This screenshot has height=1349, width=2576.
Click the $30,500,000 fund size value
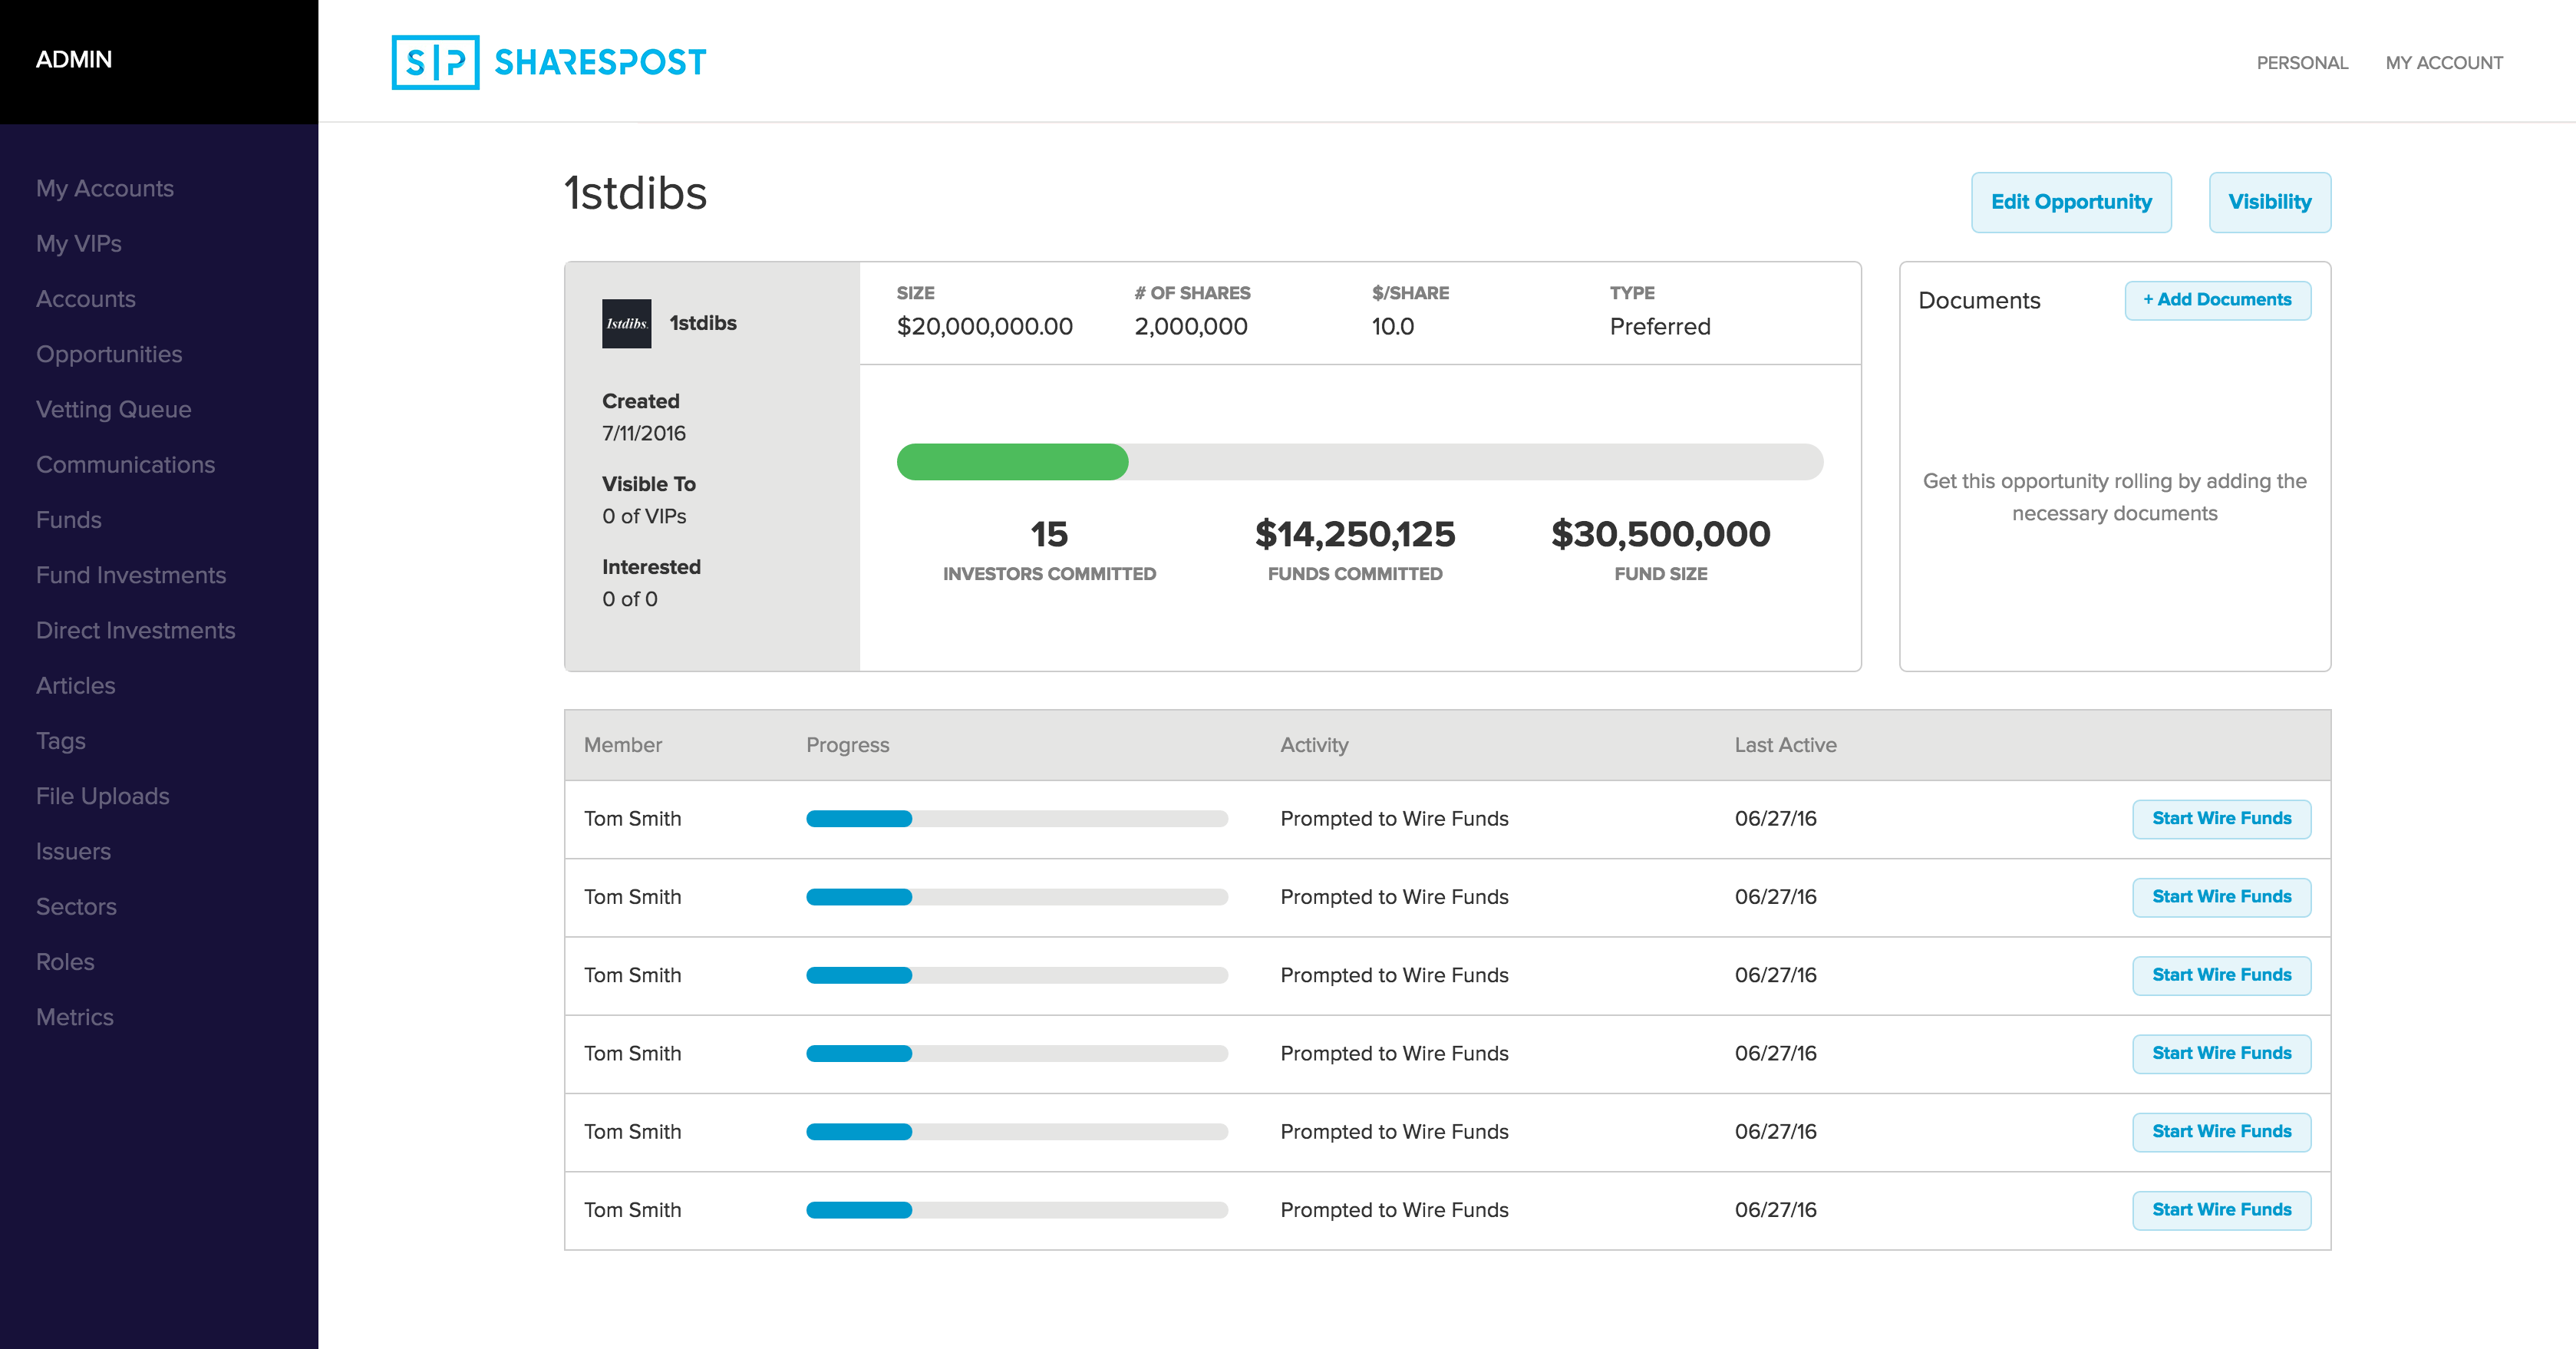click(1660, 534)
